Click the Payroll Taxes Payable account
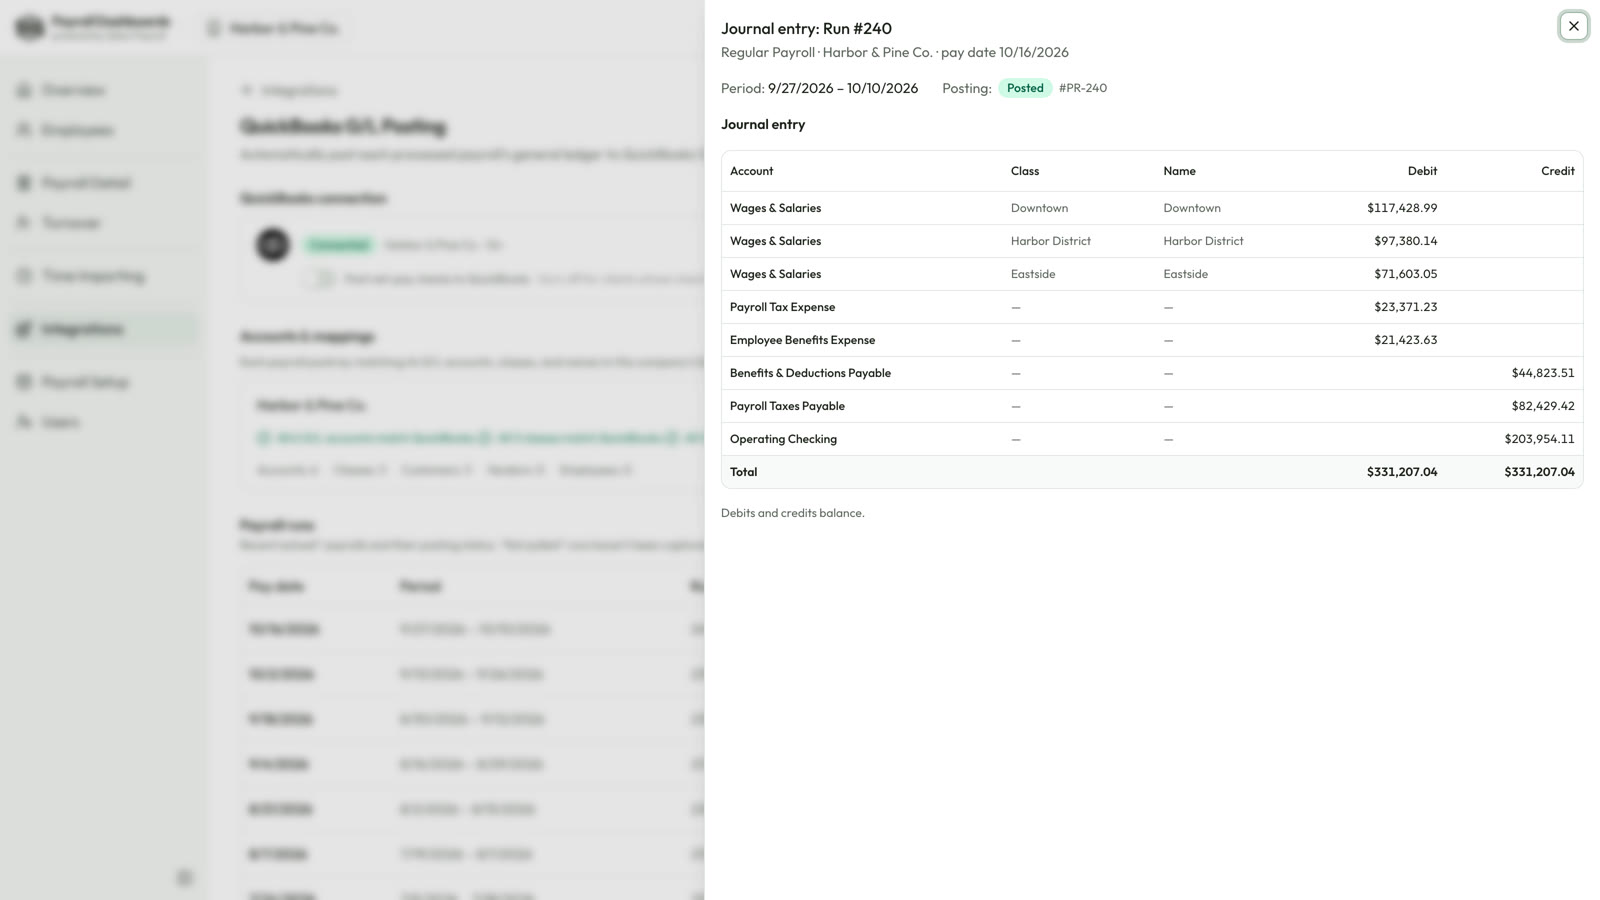The image size is (1600, 900). coord(787,406)
